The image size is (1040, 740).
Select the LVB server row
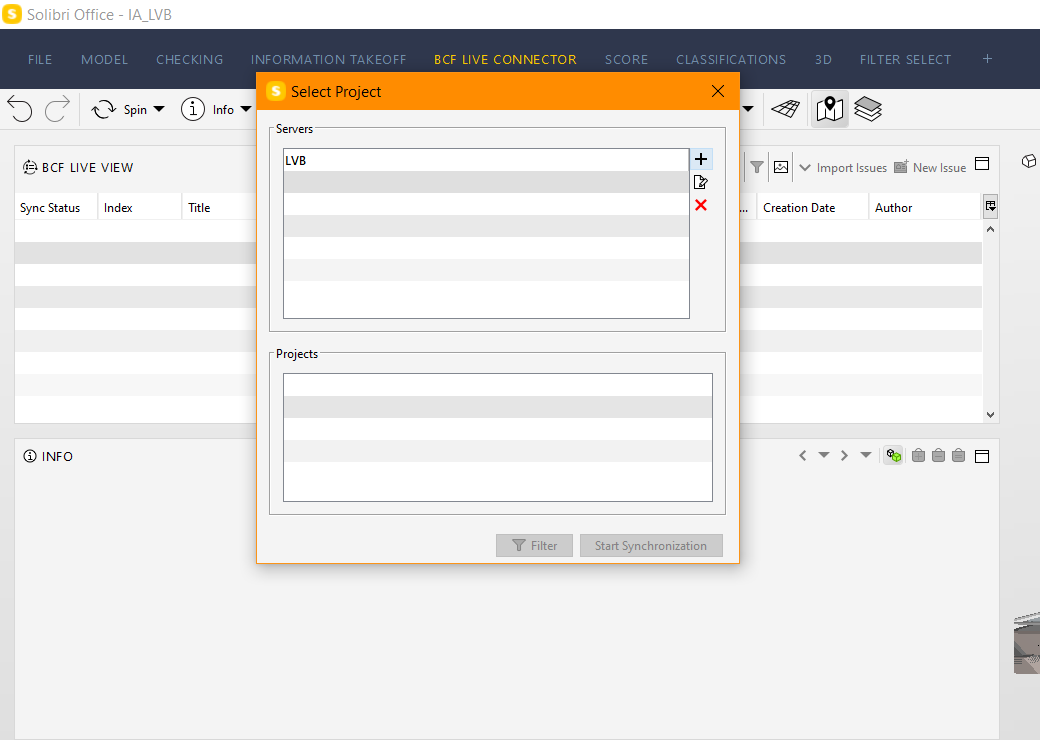[486, 160]
